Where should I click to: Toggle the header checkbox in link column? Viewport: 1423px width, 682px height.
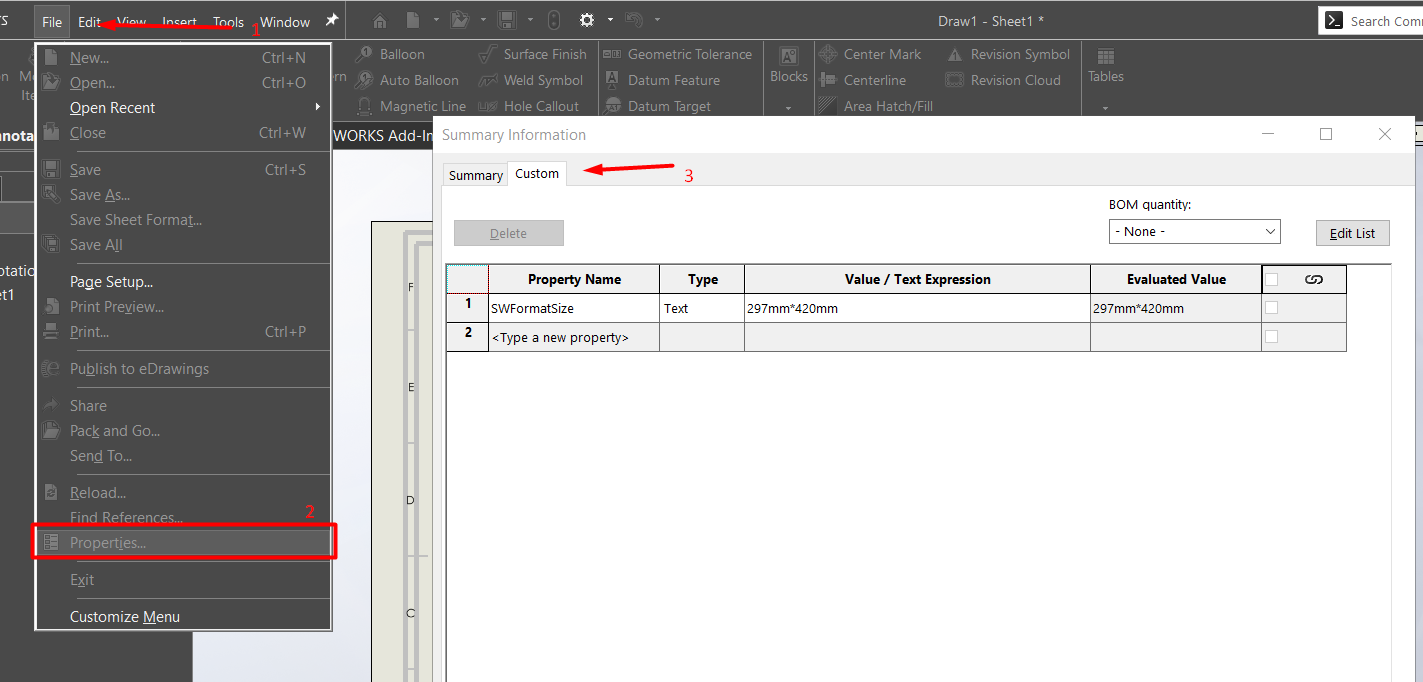pyautogui.click(x=1272, y=280)
